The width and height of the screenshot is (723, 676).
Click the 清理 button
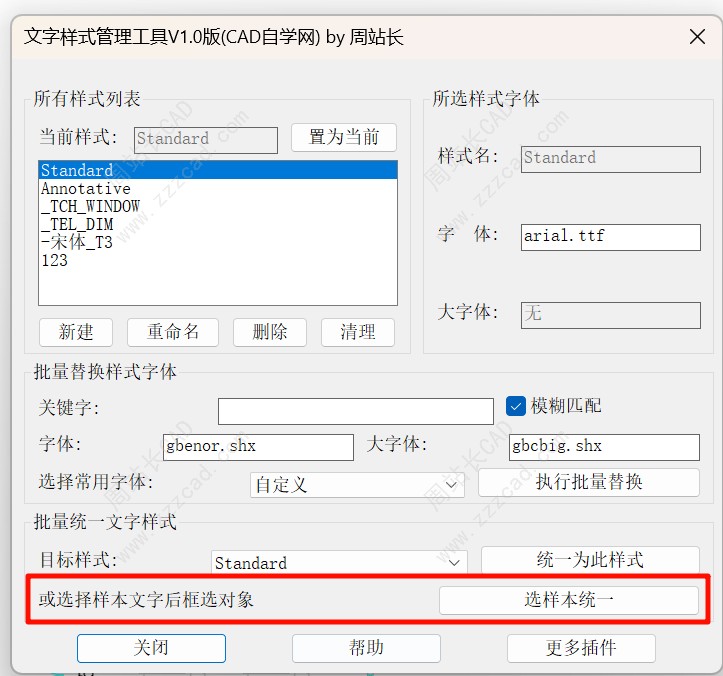tap(357, 332)
